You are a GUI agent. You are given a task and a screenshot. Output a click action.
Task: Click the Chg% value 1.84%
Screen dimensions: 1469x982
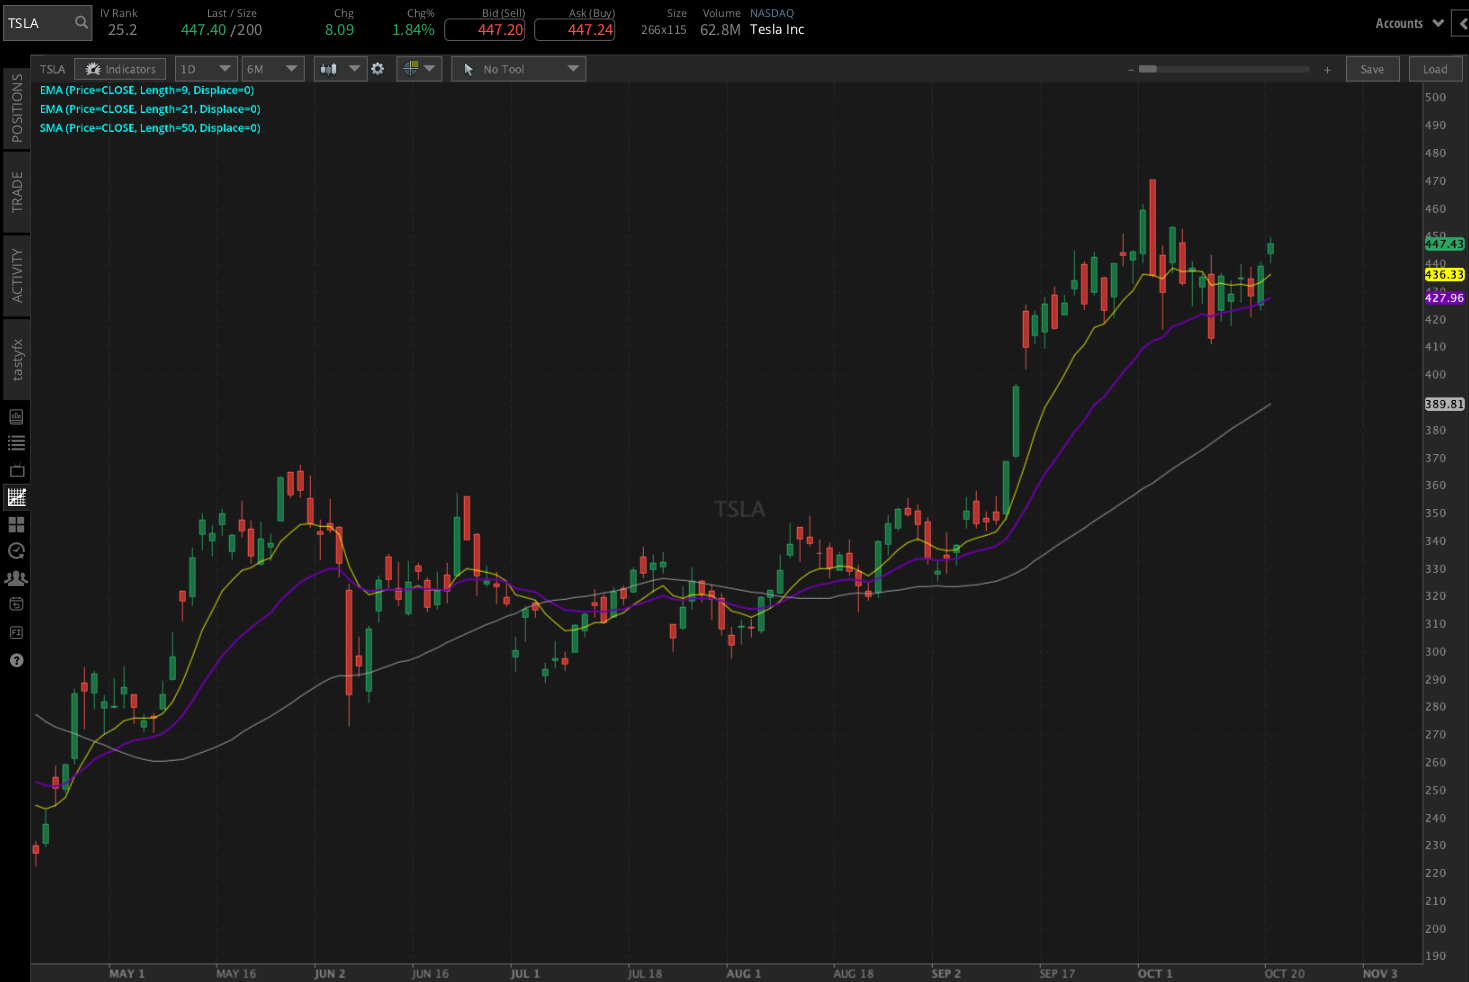[413, 30]
